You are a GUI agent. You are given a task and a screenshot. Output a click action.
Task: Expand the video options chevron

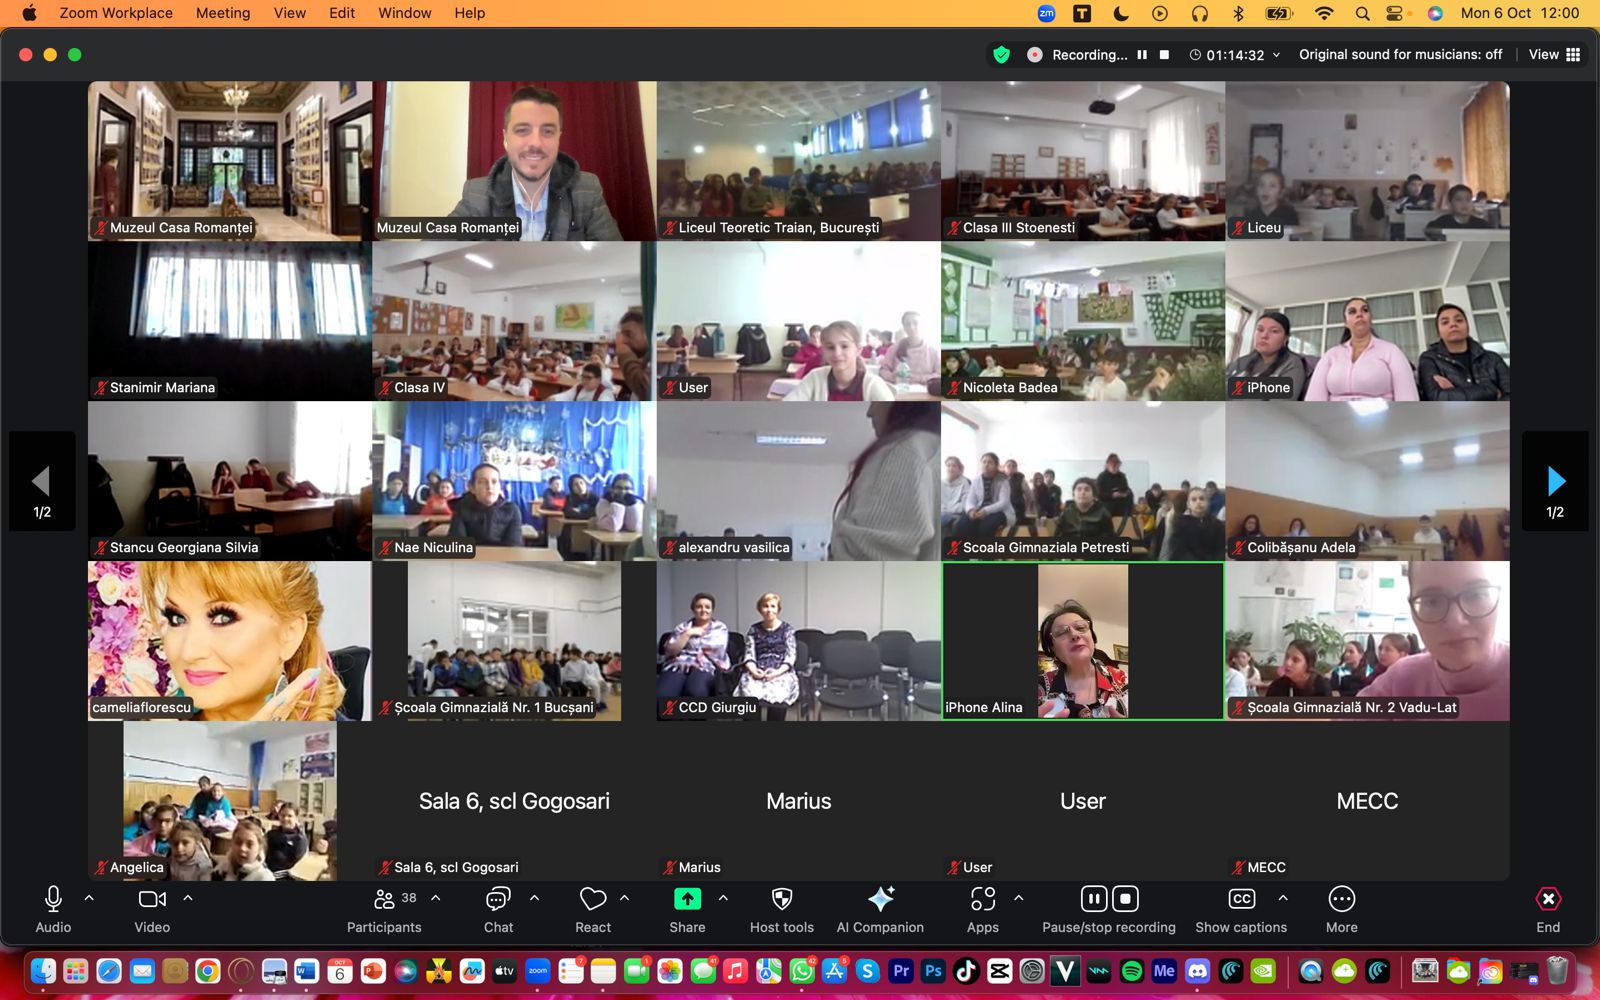coord(188,898)
